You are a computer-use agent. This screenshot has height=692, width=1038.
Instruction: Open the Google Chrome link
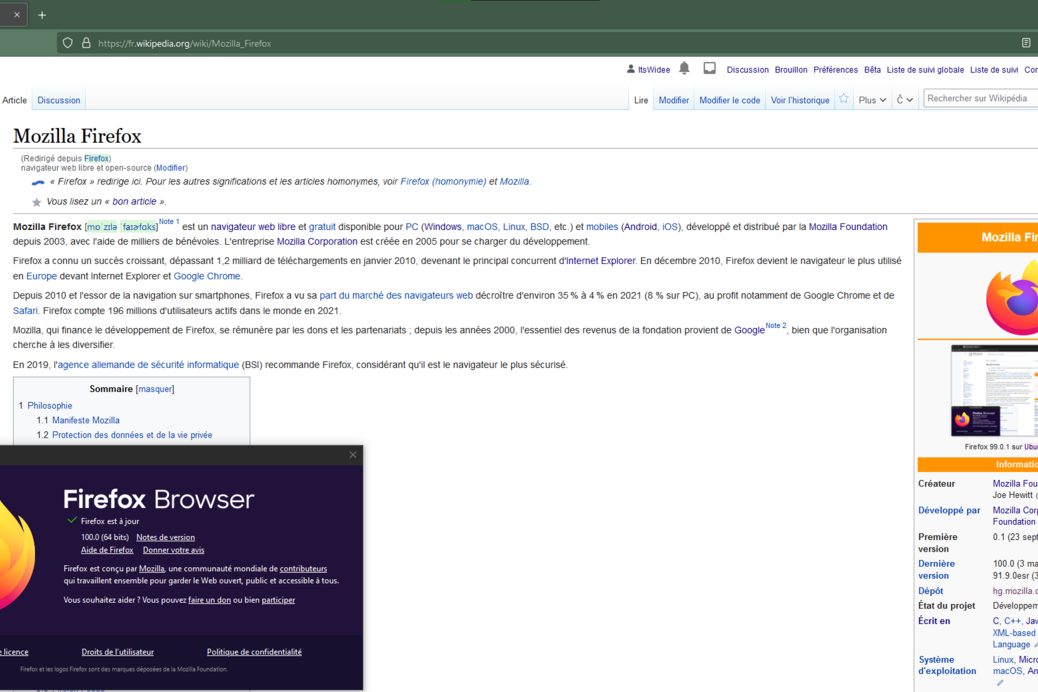[x=207, y=275]
